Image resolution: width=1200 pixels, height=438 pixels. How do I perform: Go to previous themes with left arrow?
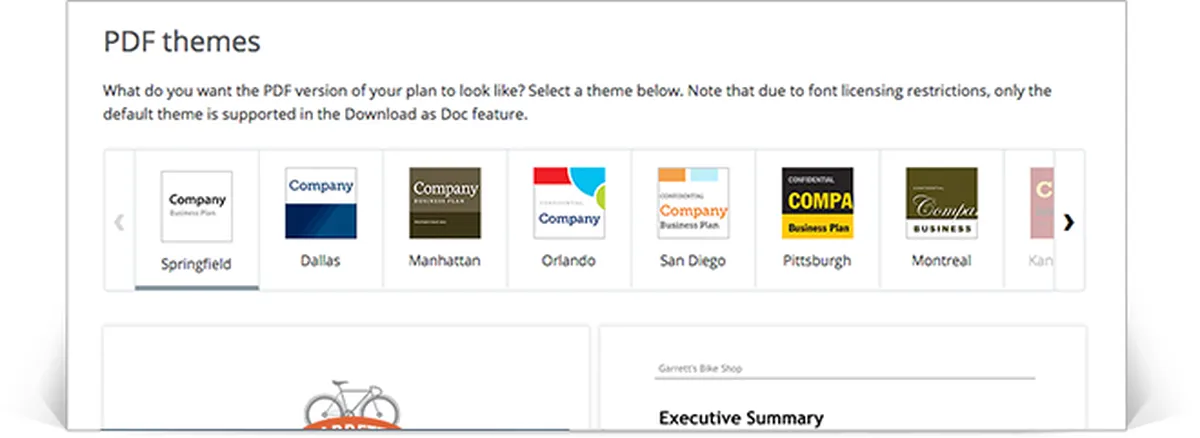tap(119, 222)
